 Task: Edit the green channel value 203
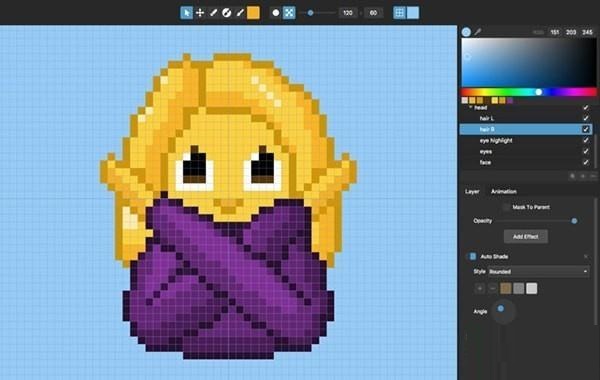(x=571, y=32)
